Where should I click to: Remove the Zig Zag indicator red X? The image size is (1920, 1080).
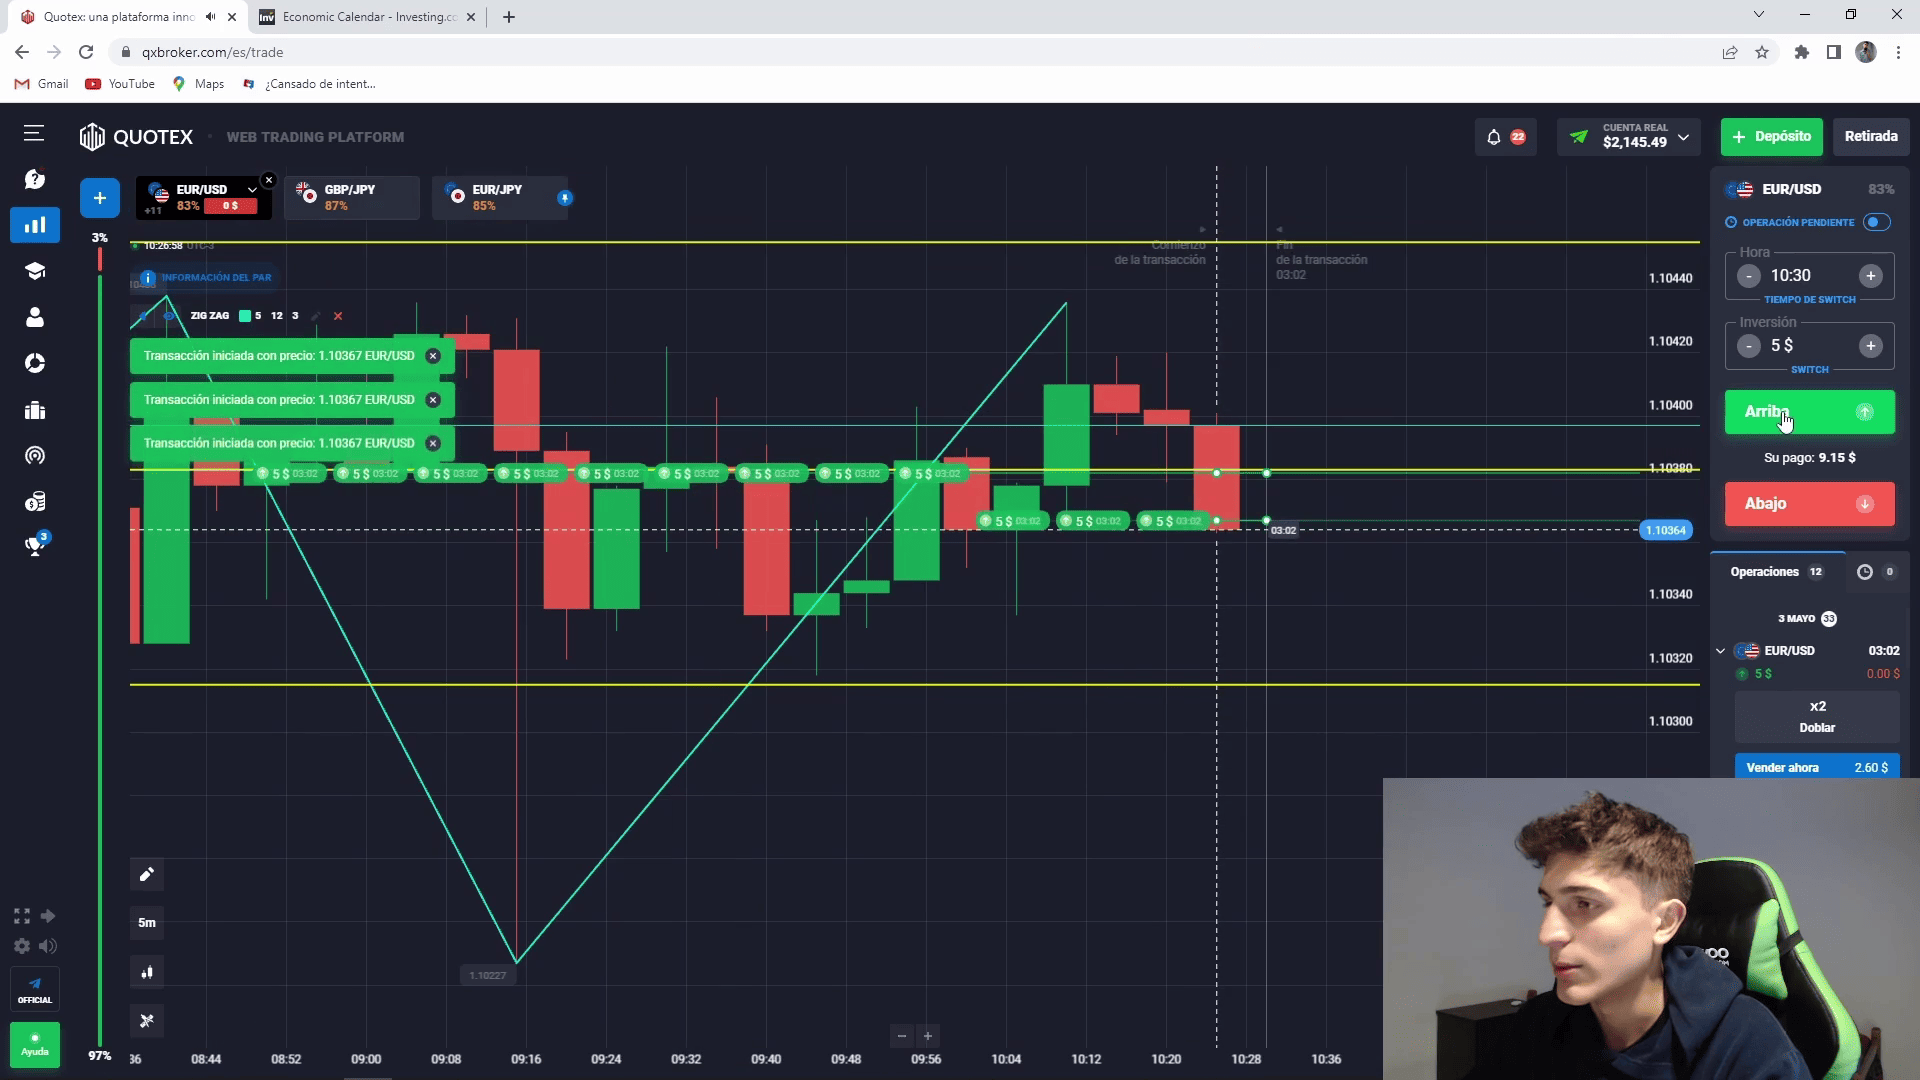click(338, 316)
